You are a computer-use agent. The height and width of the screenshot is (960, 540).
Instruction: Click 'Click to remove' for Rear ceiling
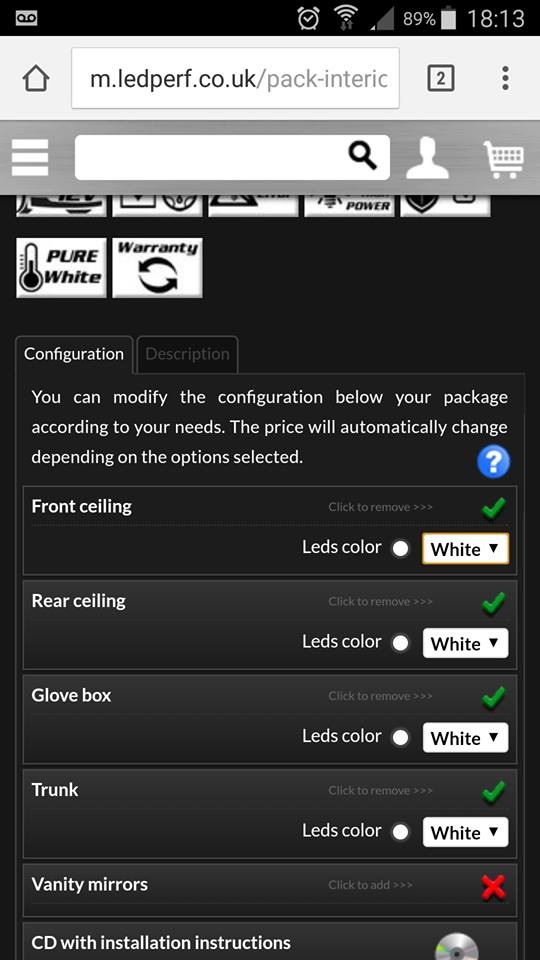point(380,602)
